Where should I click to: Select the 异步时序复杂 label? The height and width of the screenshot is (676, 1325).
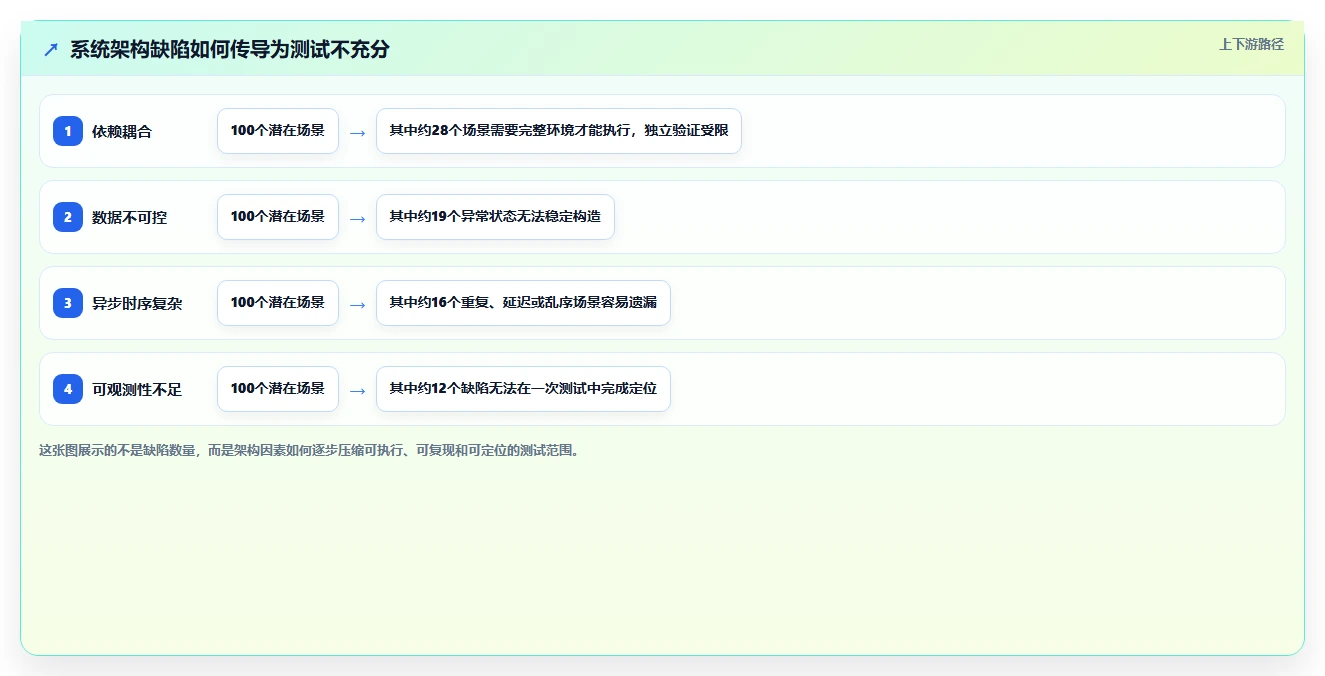pyautogui.click(x=137, y=303)
